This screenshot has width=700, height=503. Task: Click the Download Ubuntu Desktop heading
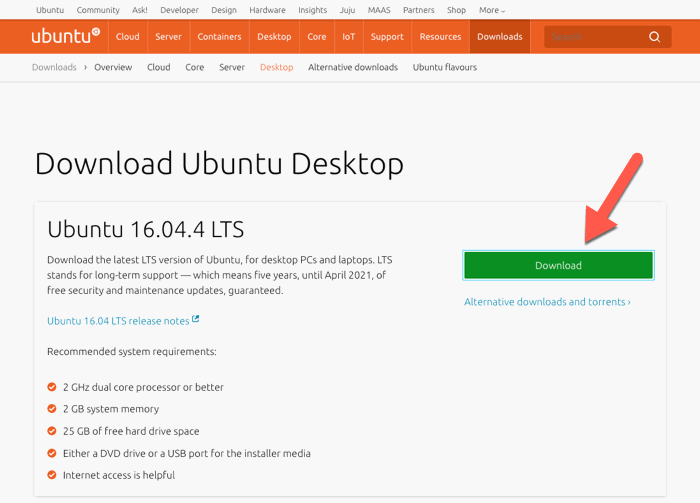pyautogui.click(x=219, y=164)
